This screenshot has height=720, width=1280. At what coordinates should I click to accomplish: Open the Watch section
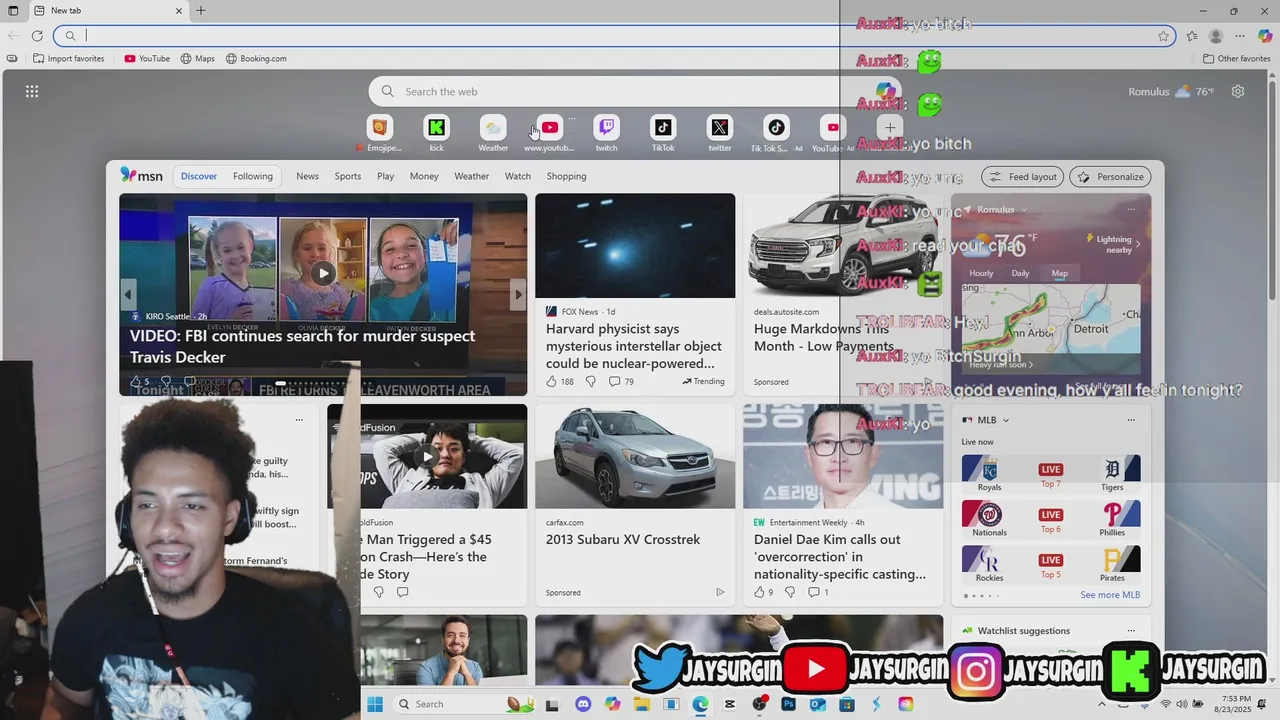coord(518,176)
